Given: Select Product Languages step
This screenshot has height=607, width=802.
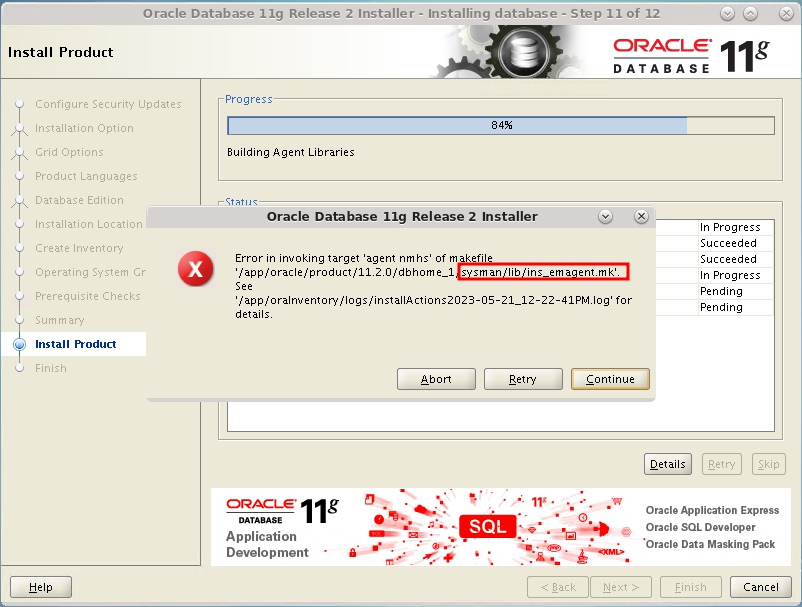Looking at the screenshot, I should click(86, 176).
